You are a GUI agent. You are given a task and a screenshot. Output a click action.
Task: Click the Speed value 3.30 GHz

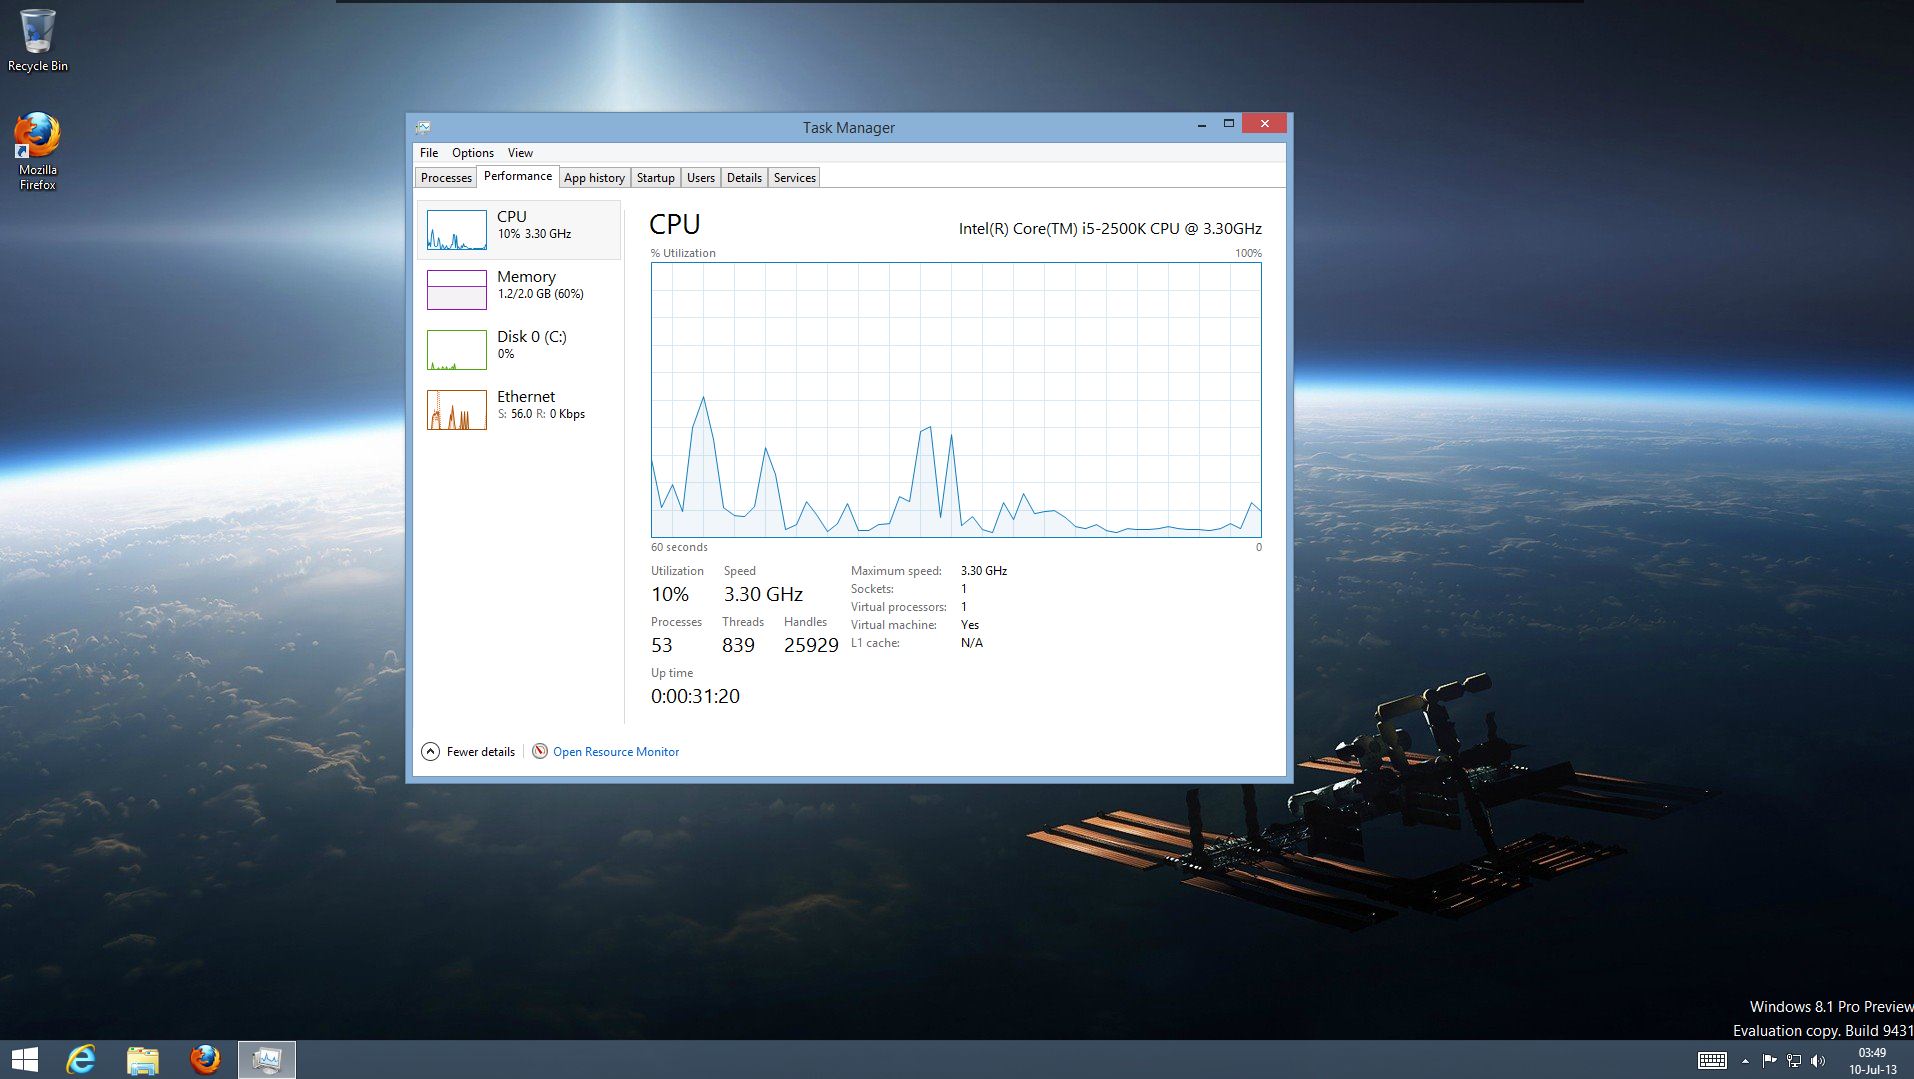763,594
